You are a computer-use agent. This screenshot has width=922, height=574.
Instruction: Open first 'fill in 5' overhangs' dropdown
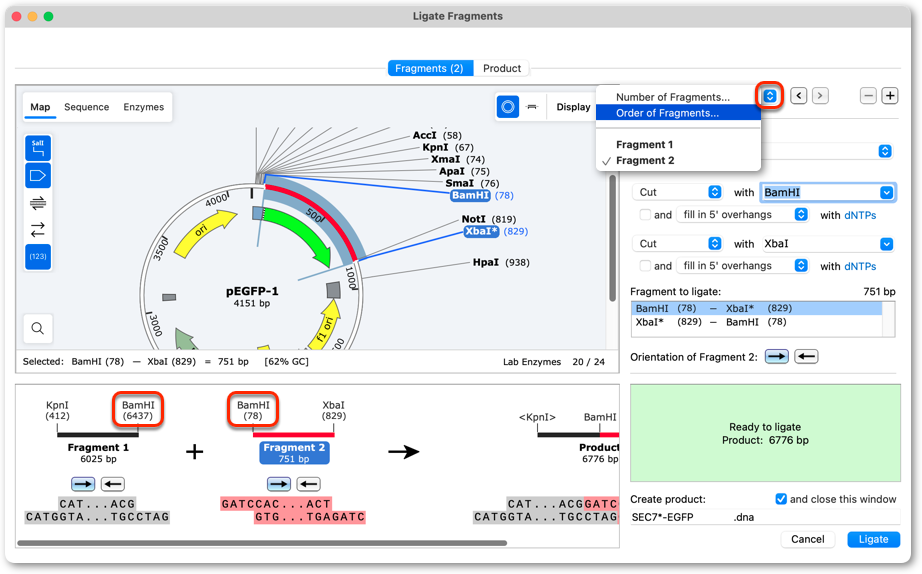[x=743, y=215]
